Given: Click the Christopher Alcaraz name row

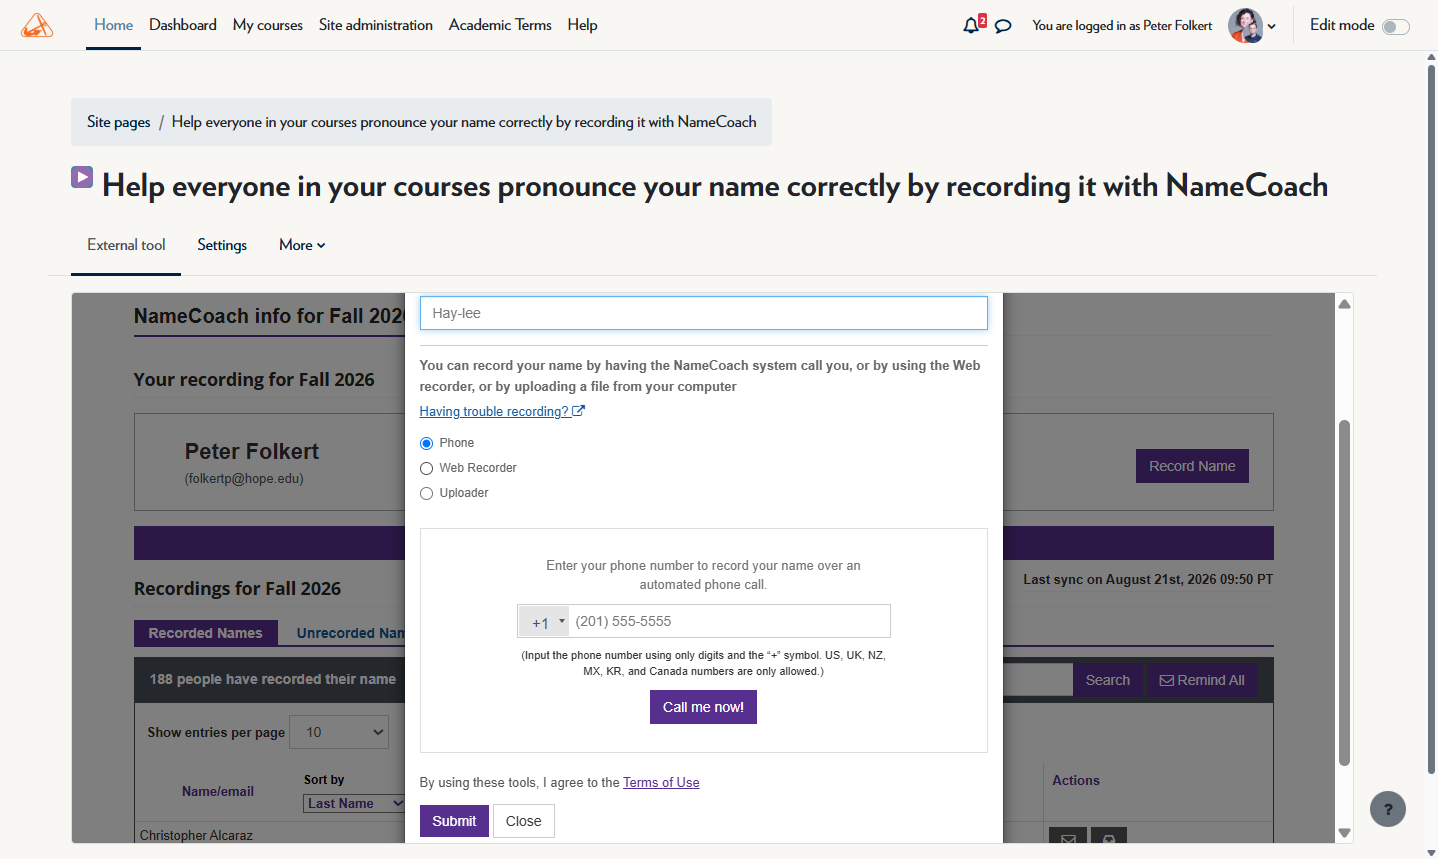Looking at the screenshot, I should [196, 835].
